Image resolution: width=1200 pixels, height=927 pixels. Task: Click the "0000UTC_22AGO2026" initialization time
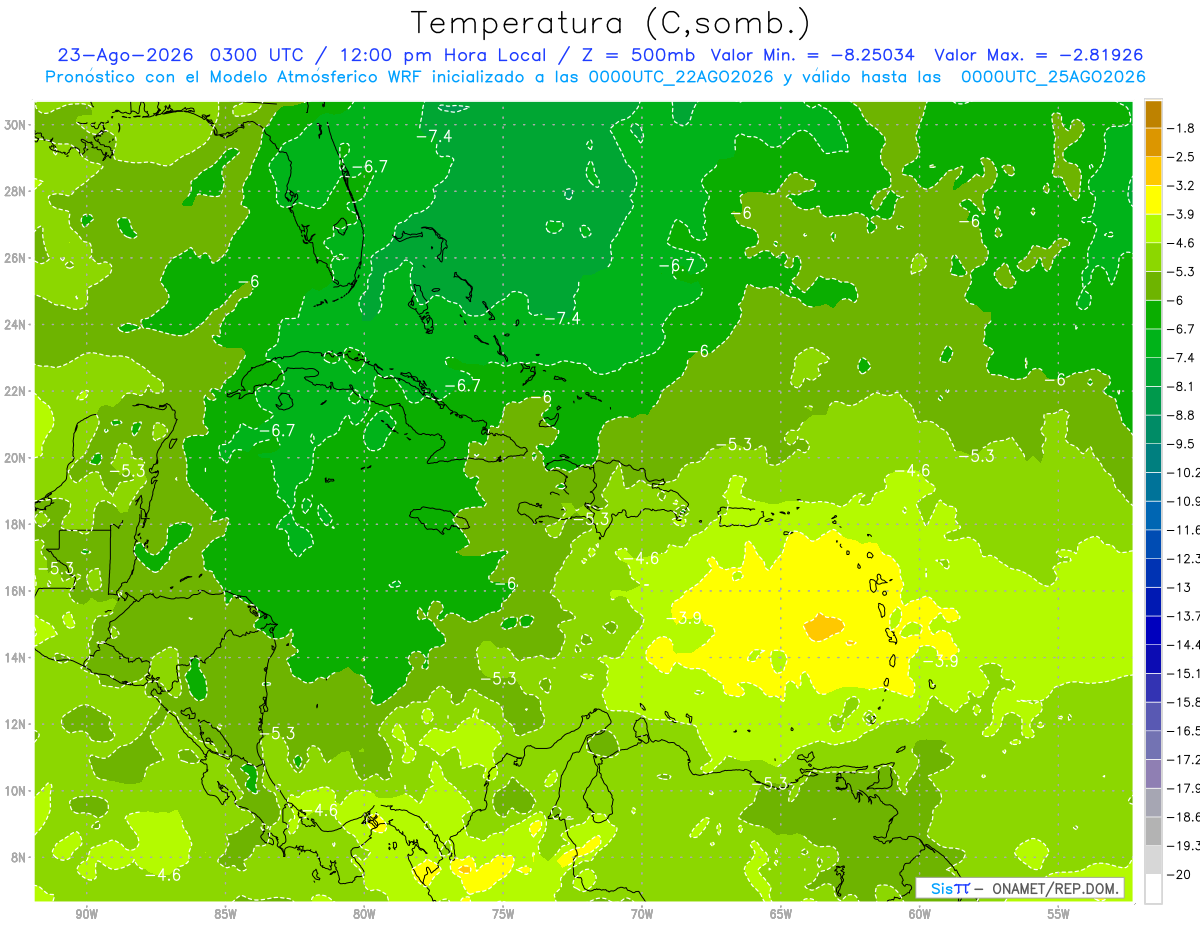(681, 77)
